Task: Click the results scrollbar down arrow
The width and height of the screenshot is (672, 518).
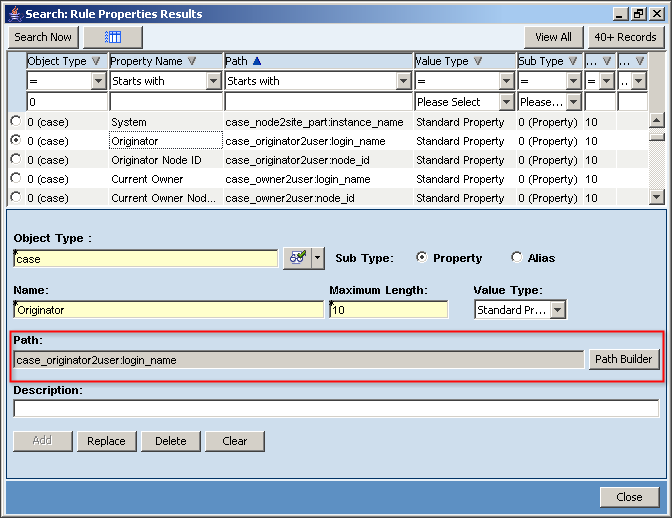Action: [x=656, y=198]
